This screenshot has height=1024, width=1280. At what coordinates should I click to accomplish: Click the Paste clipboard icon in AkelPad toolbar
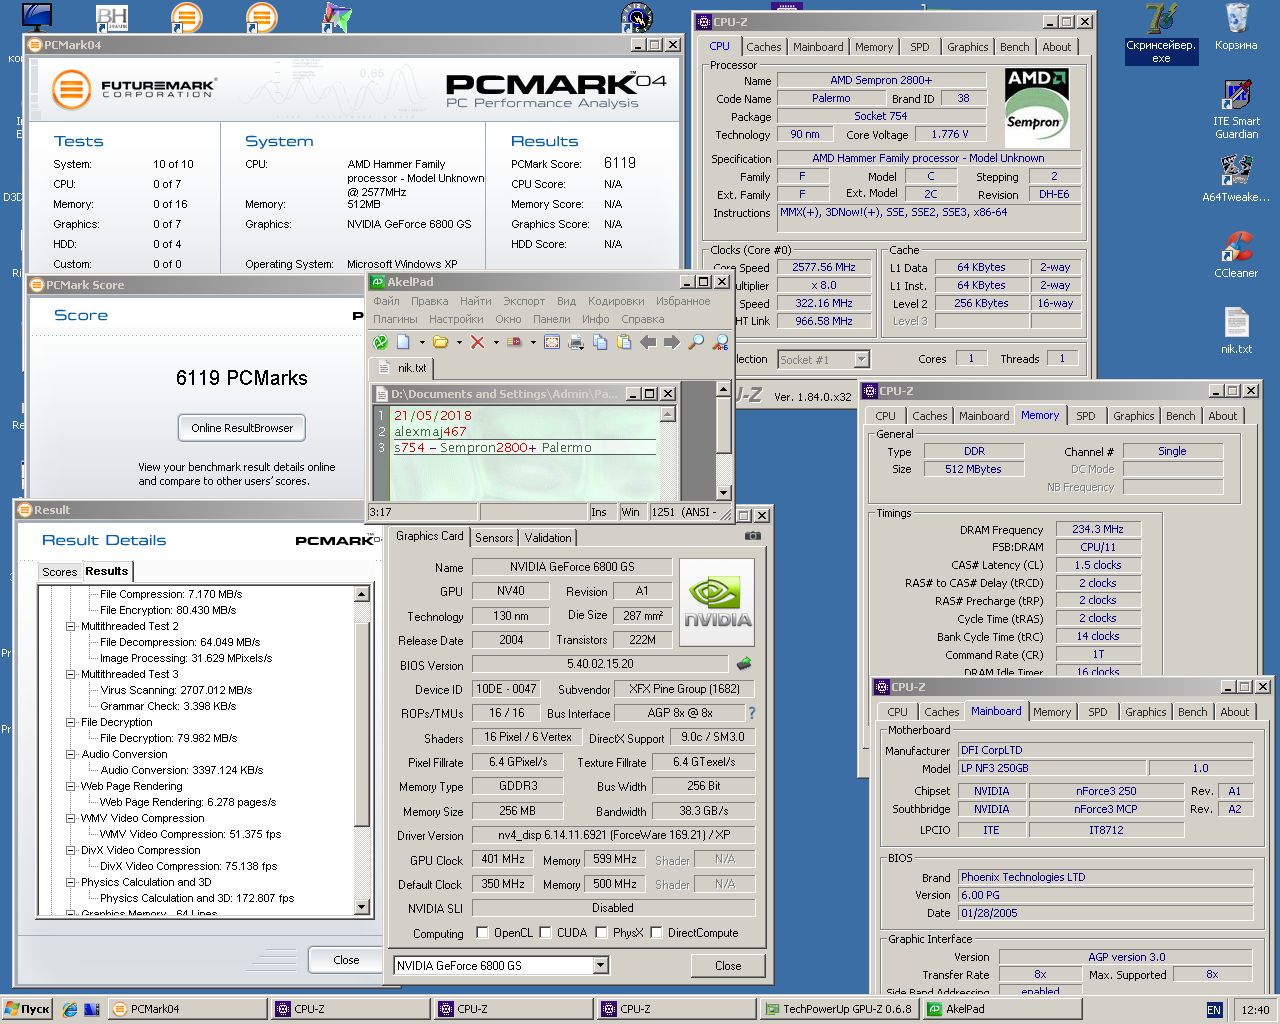[x=624, y=342]
